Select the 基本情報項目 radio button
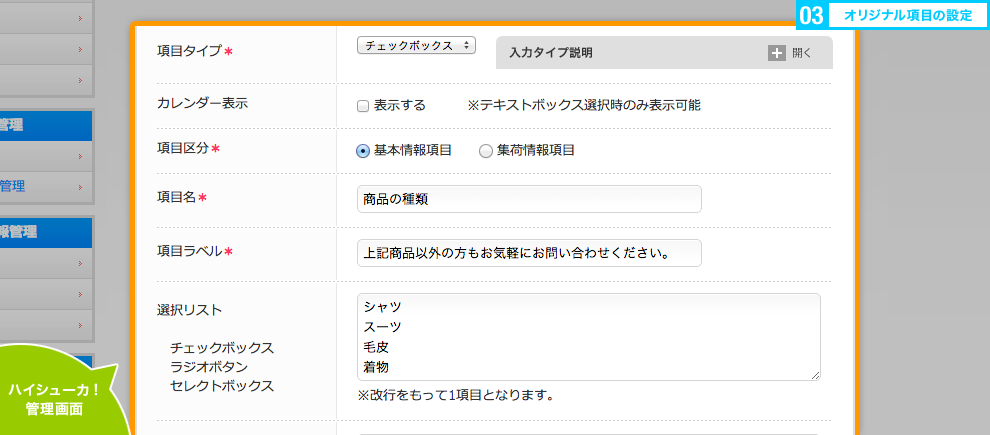Image resolution: width=990 pixels, height=435 pixels. point(362,151)
